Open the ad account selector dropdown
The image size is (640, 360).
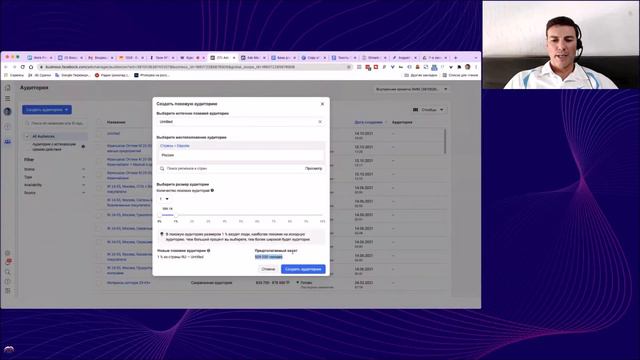point(411,89)
